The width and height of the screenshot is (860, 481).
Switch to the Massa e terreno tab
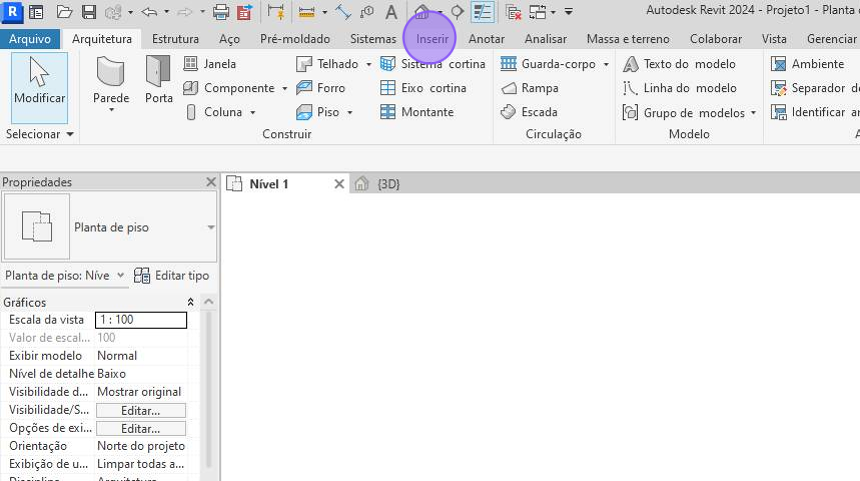(x=628, y=39)
